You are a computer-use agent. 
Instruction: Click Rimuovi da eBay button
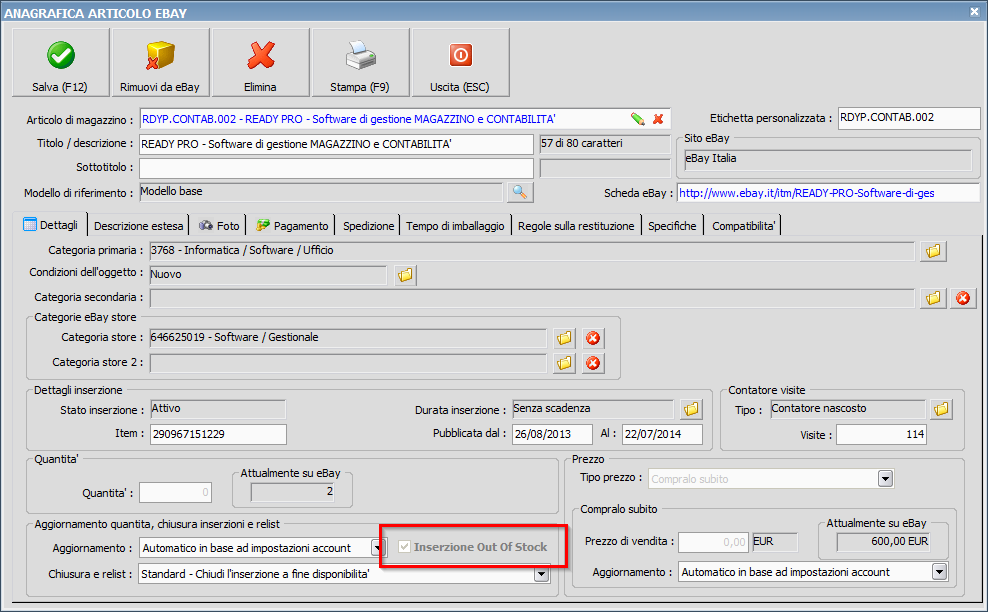(x=160, y=62)
